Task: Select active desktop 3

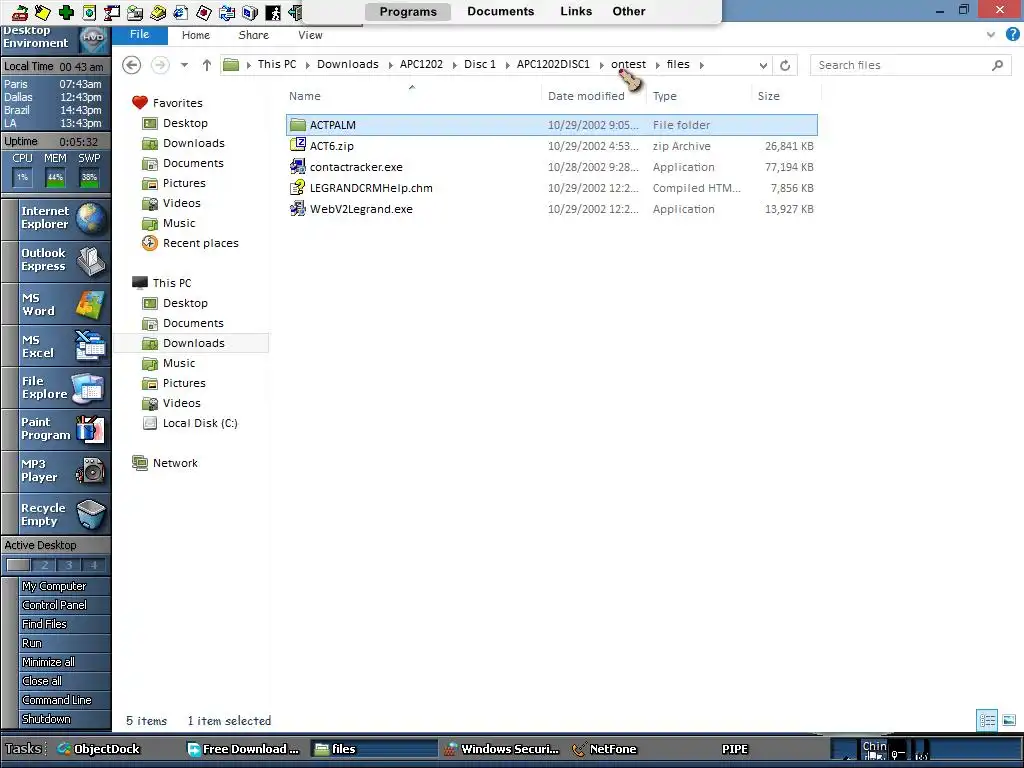Action: click(69, 565)
